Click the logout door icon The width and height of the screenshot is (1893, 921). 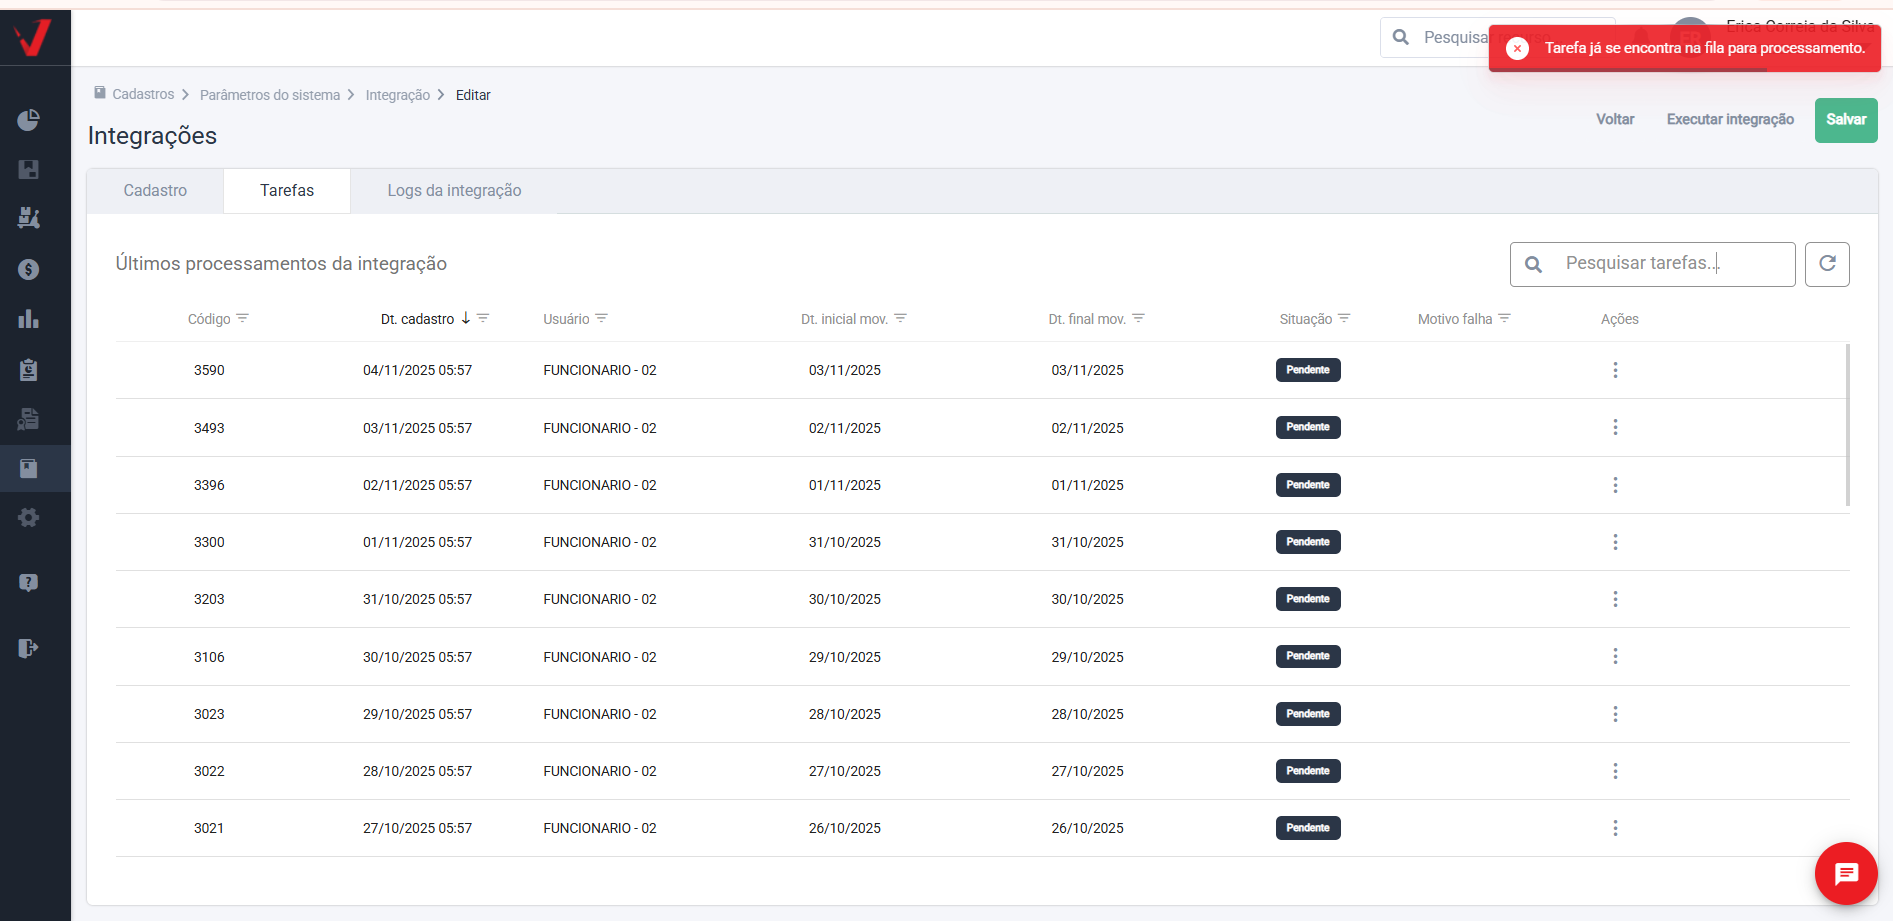[x=28, y=648]
